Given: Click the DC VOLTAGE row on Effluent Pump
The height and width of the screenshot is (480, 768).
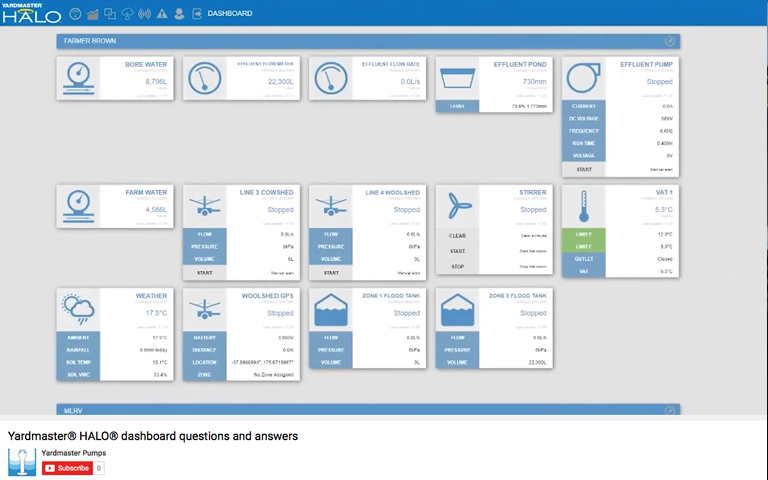Looking at the screenshot, I should (621, 119).
